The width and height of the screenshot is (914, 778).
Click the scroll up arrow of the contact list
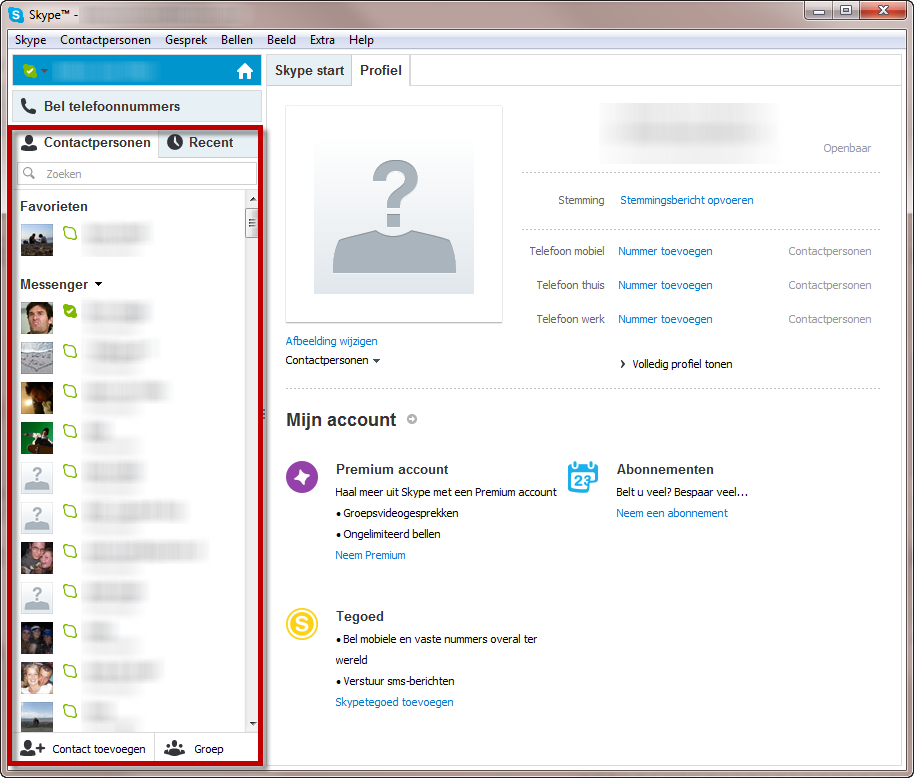(252, 199)
